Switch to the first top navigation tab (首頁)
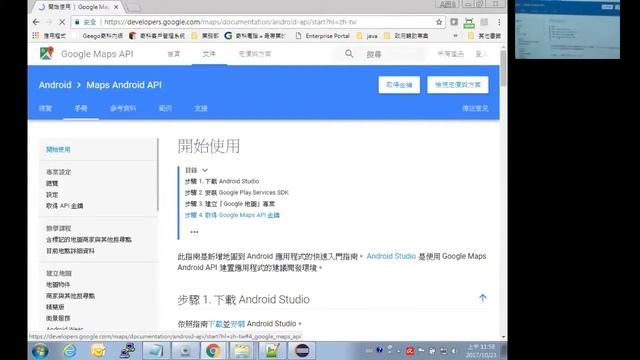 coord(174,54)
